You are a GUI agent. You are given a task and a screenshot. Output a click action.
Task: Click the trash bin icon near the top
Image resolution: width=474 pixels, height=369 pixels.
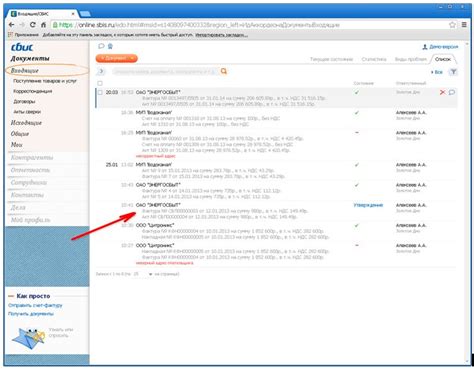click(x=110, y=46)
